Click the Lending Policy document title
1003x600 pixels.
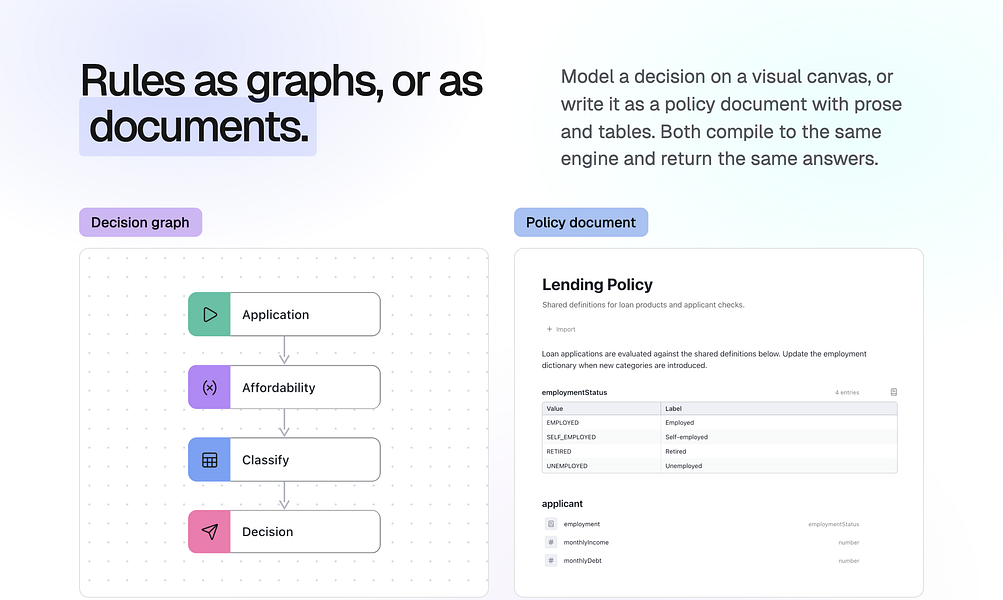[x=597, y=285]
